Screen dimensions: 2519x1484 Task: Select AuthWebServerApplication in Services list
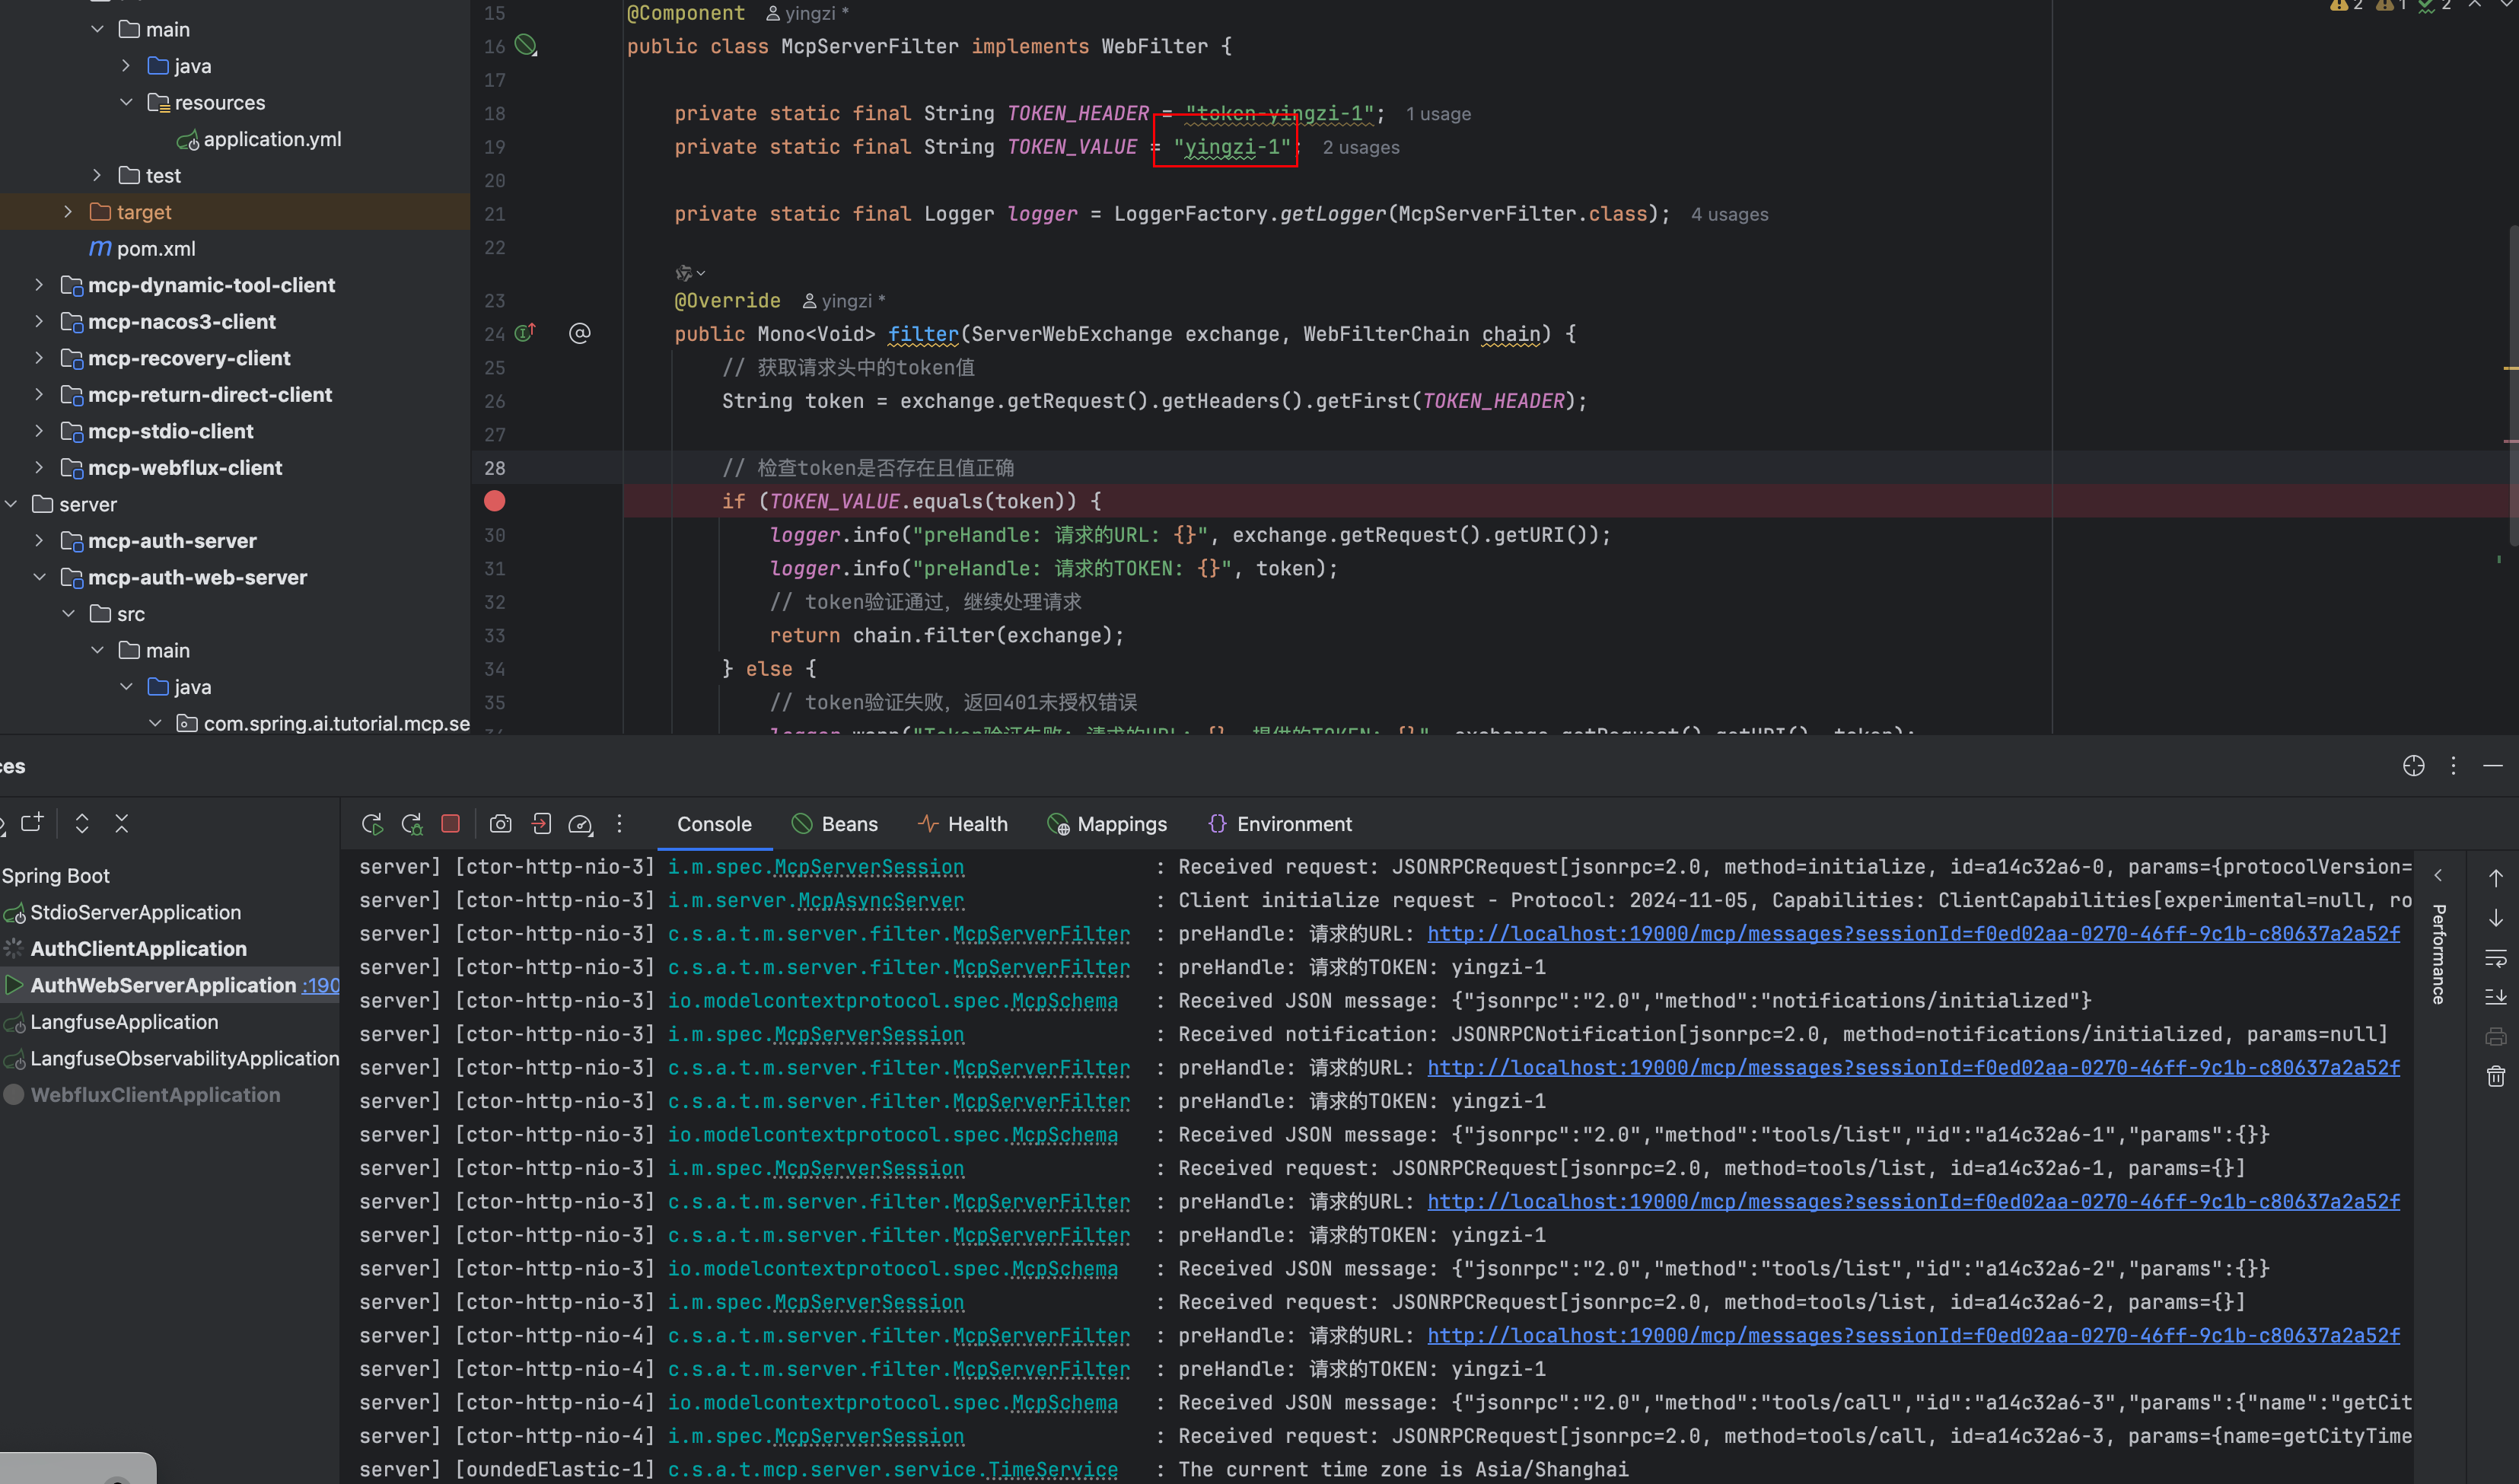163,985
